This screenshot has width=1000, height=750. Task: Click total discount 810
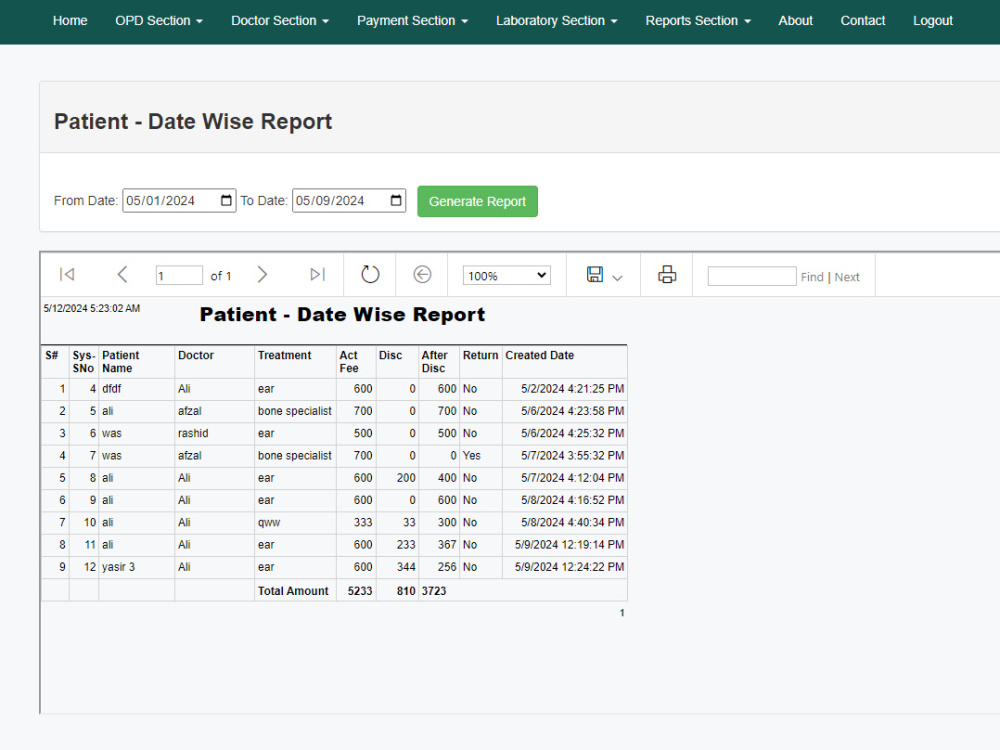click(x=406, y=591)
